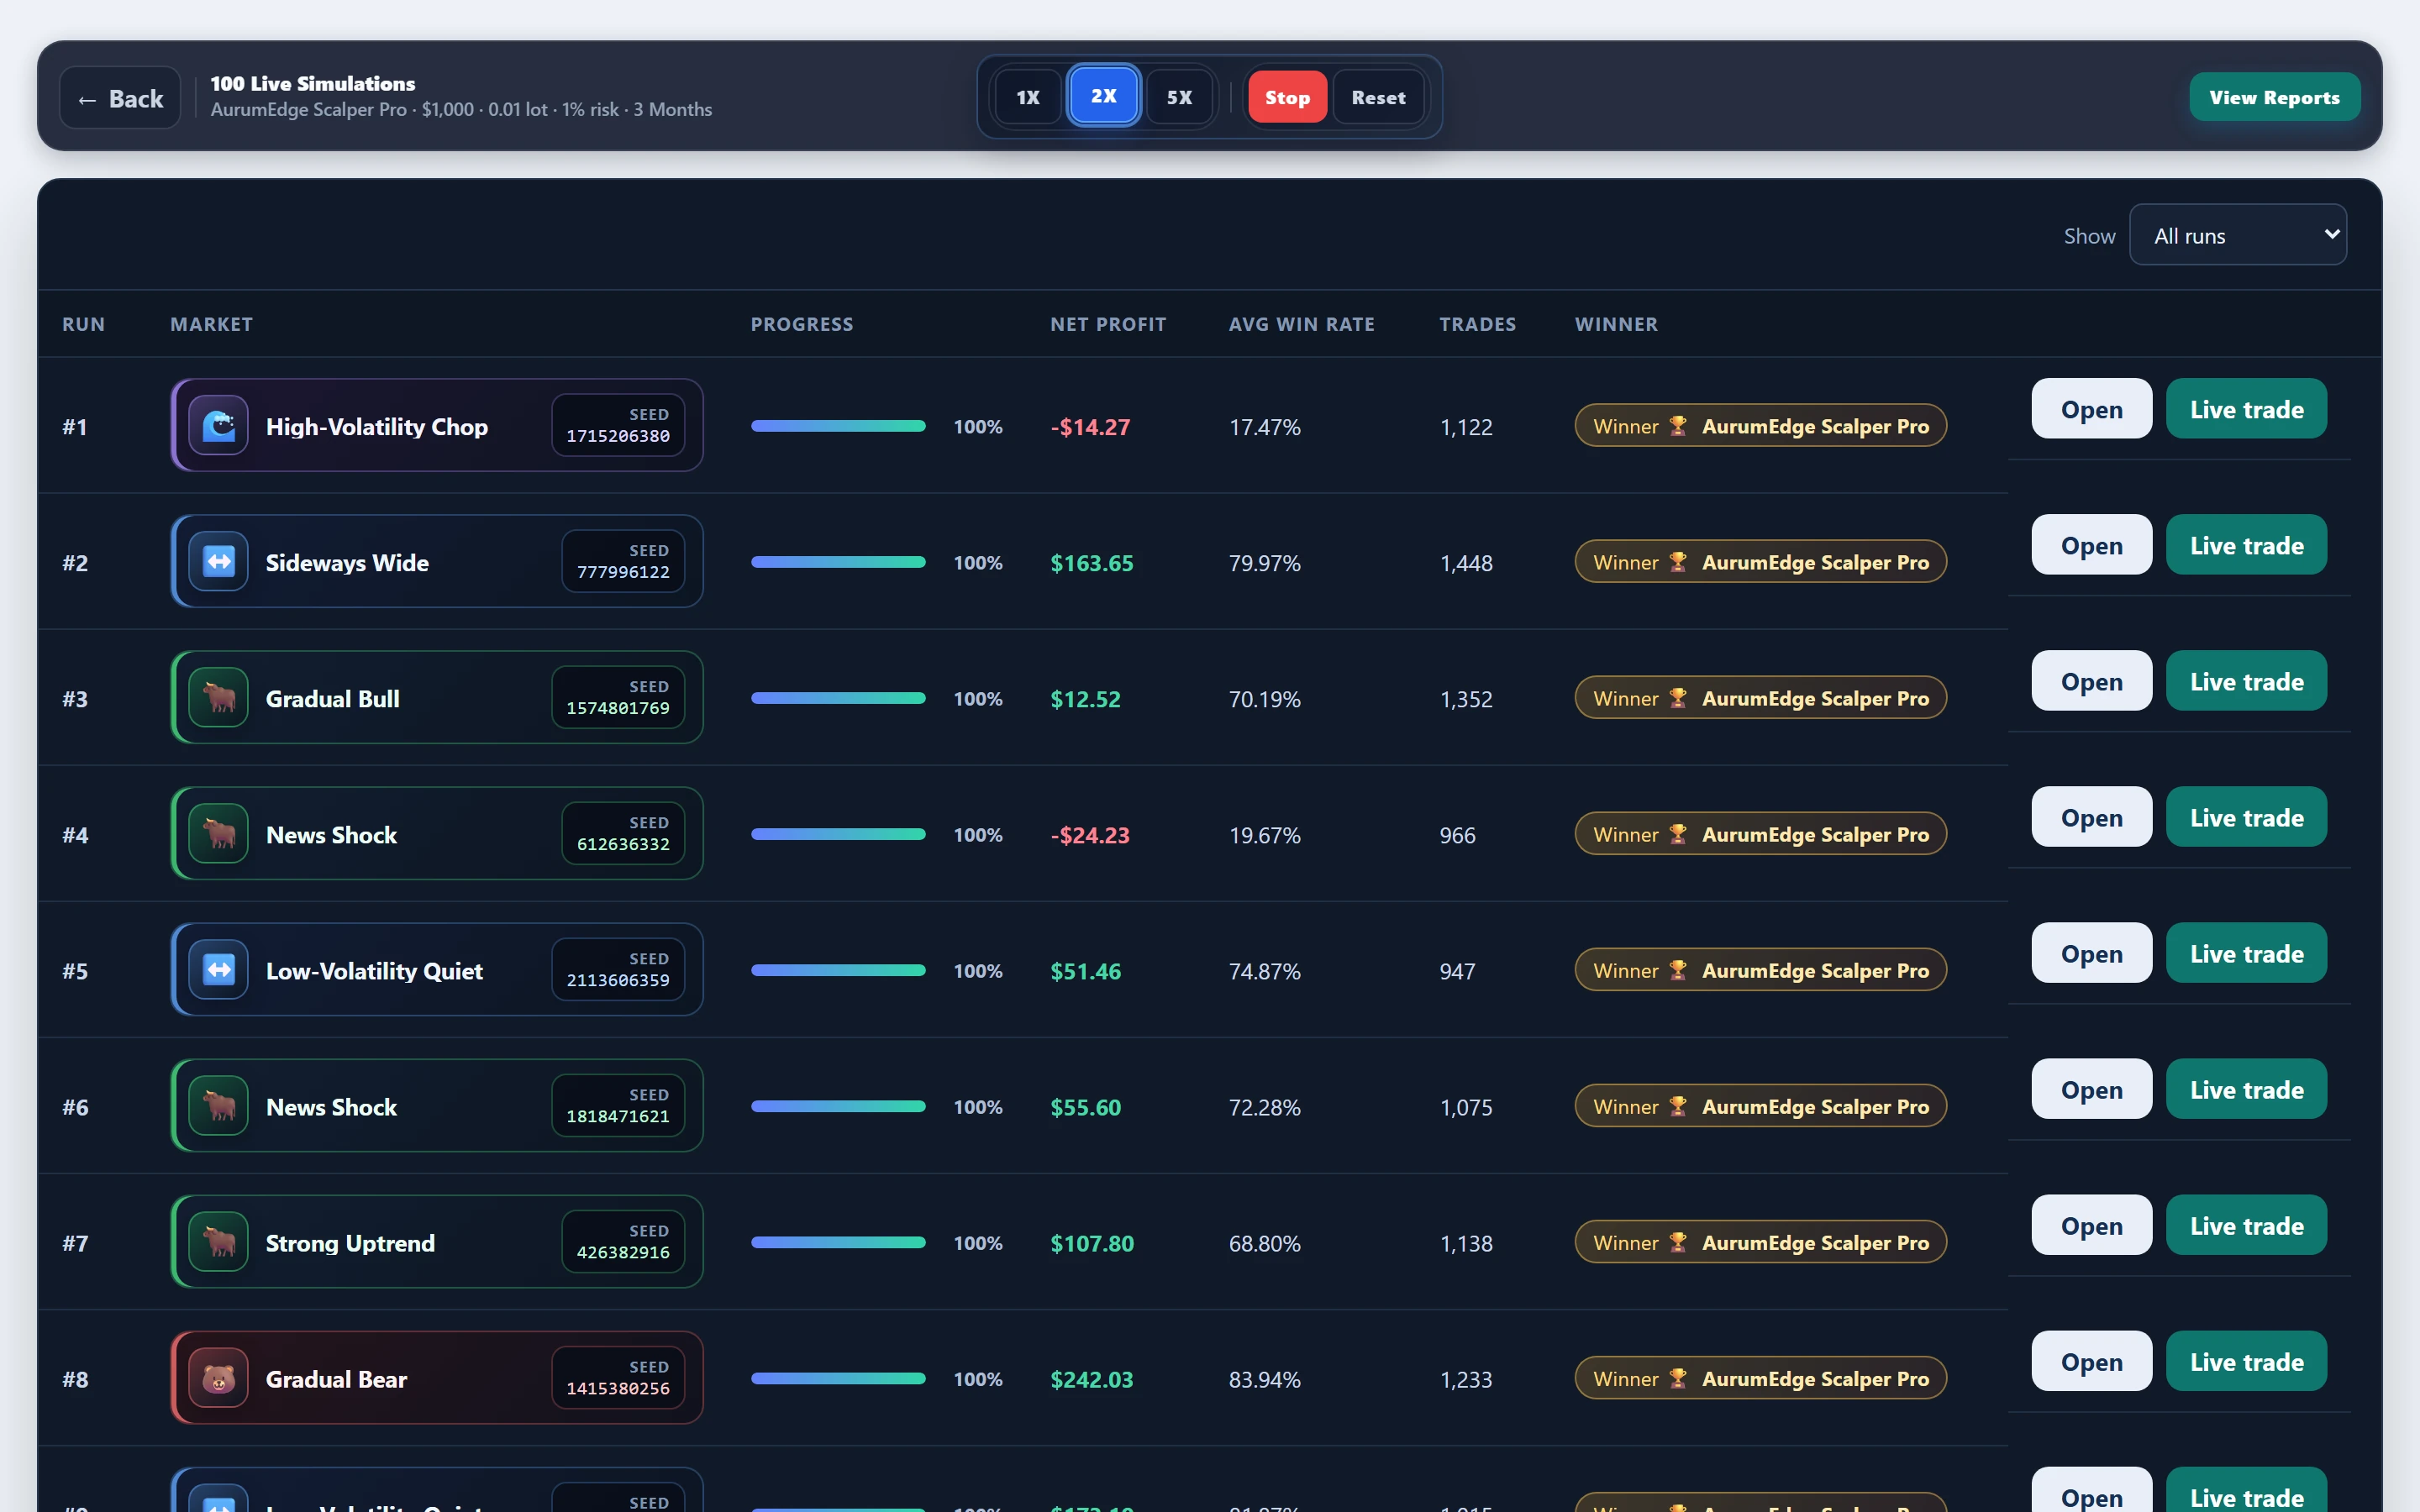
Task: Click the trades count 1,448
Action: [1466, 563]
